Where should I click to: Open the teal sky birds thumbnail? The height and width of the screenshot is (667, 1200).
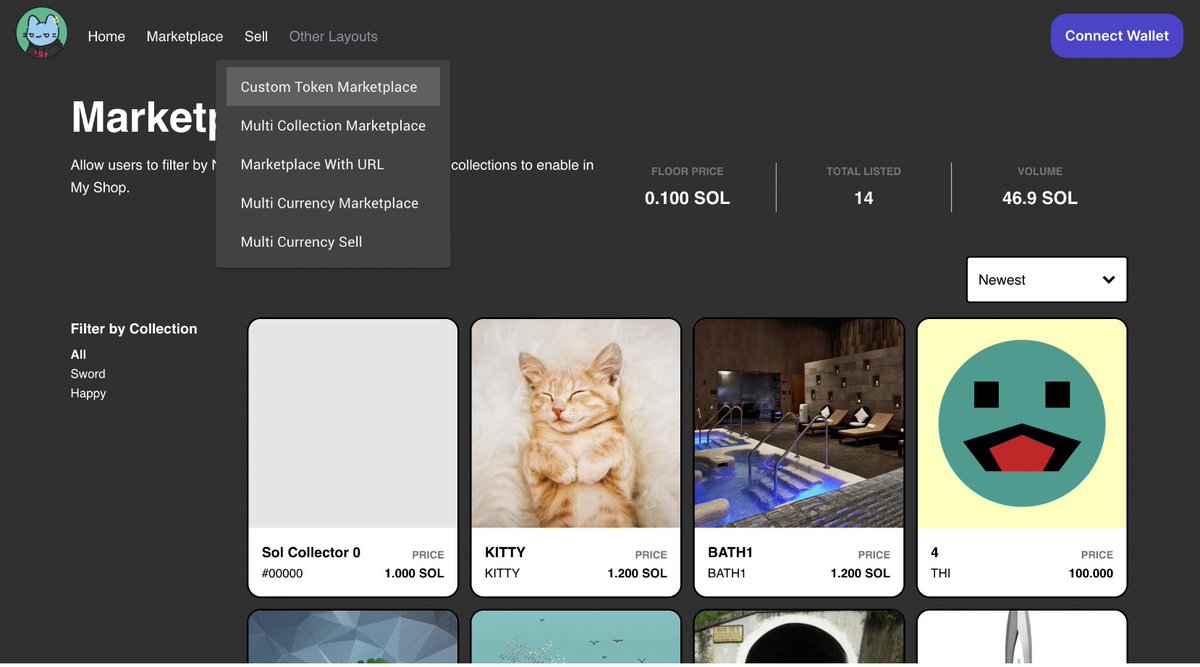[576, 637]
